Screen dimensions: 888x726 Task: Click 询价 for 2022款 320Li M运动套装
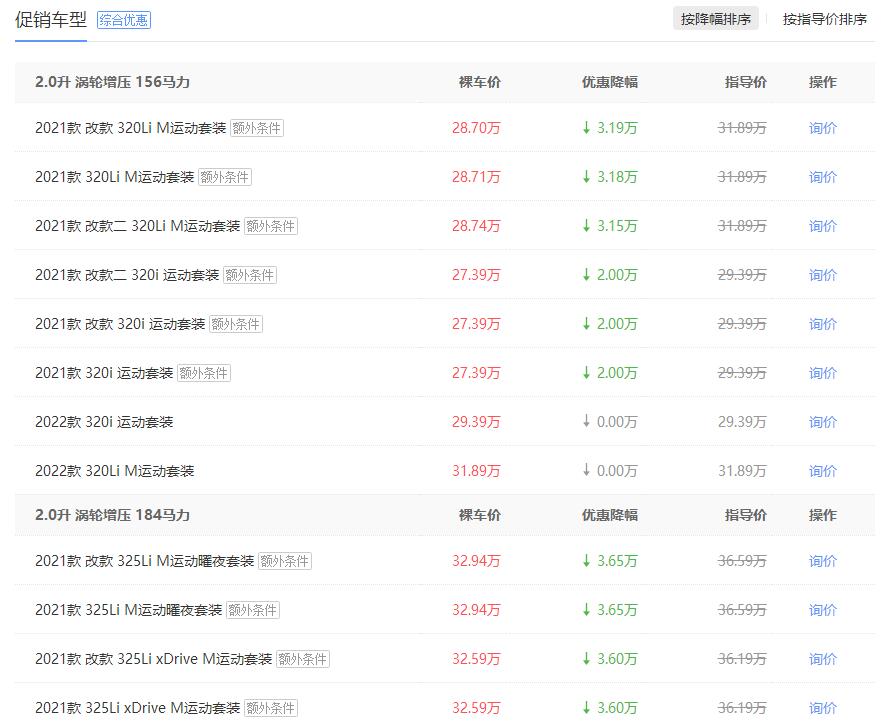tap(822, 471)
